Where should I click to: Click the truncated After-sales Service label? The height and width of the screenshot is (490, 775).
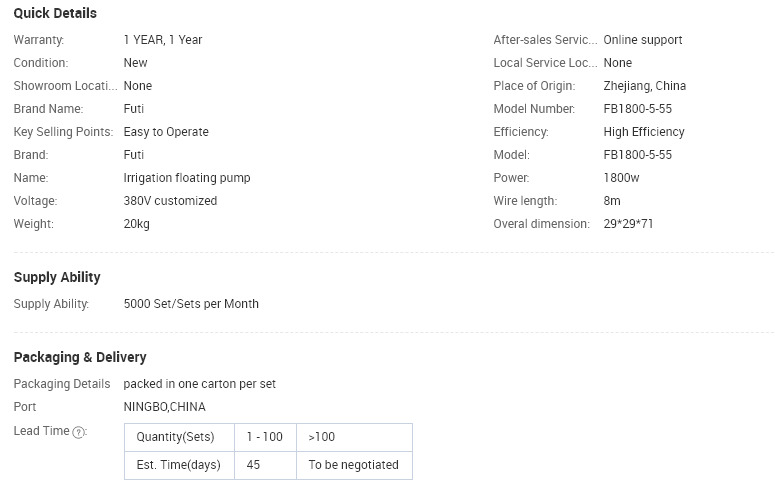click(545, 40)
